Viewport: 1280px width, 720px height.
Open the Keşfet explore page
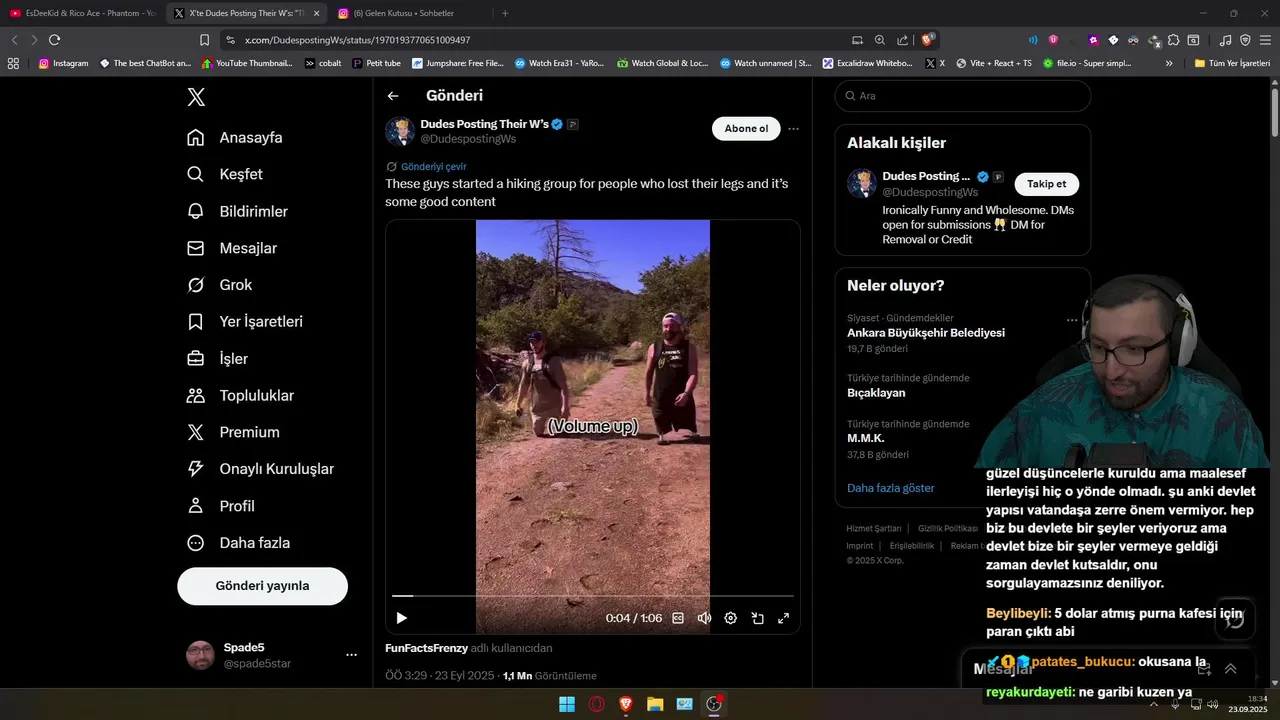point(225,174)
